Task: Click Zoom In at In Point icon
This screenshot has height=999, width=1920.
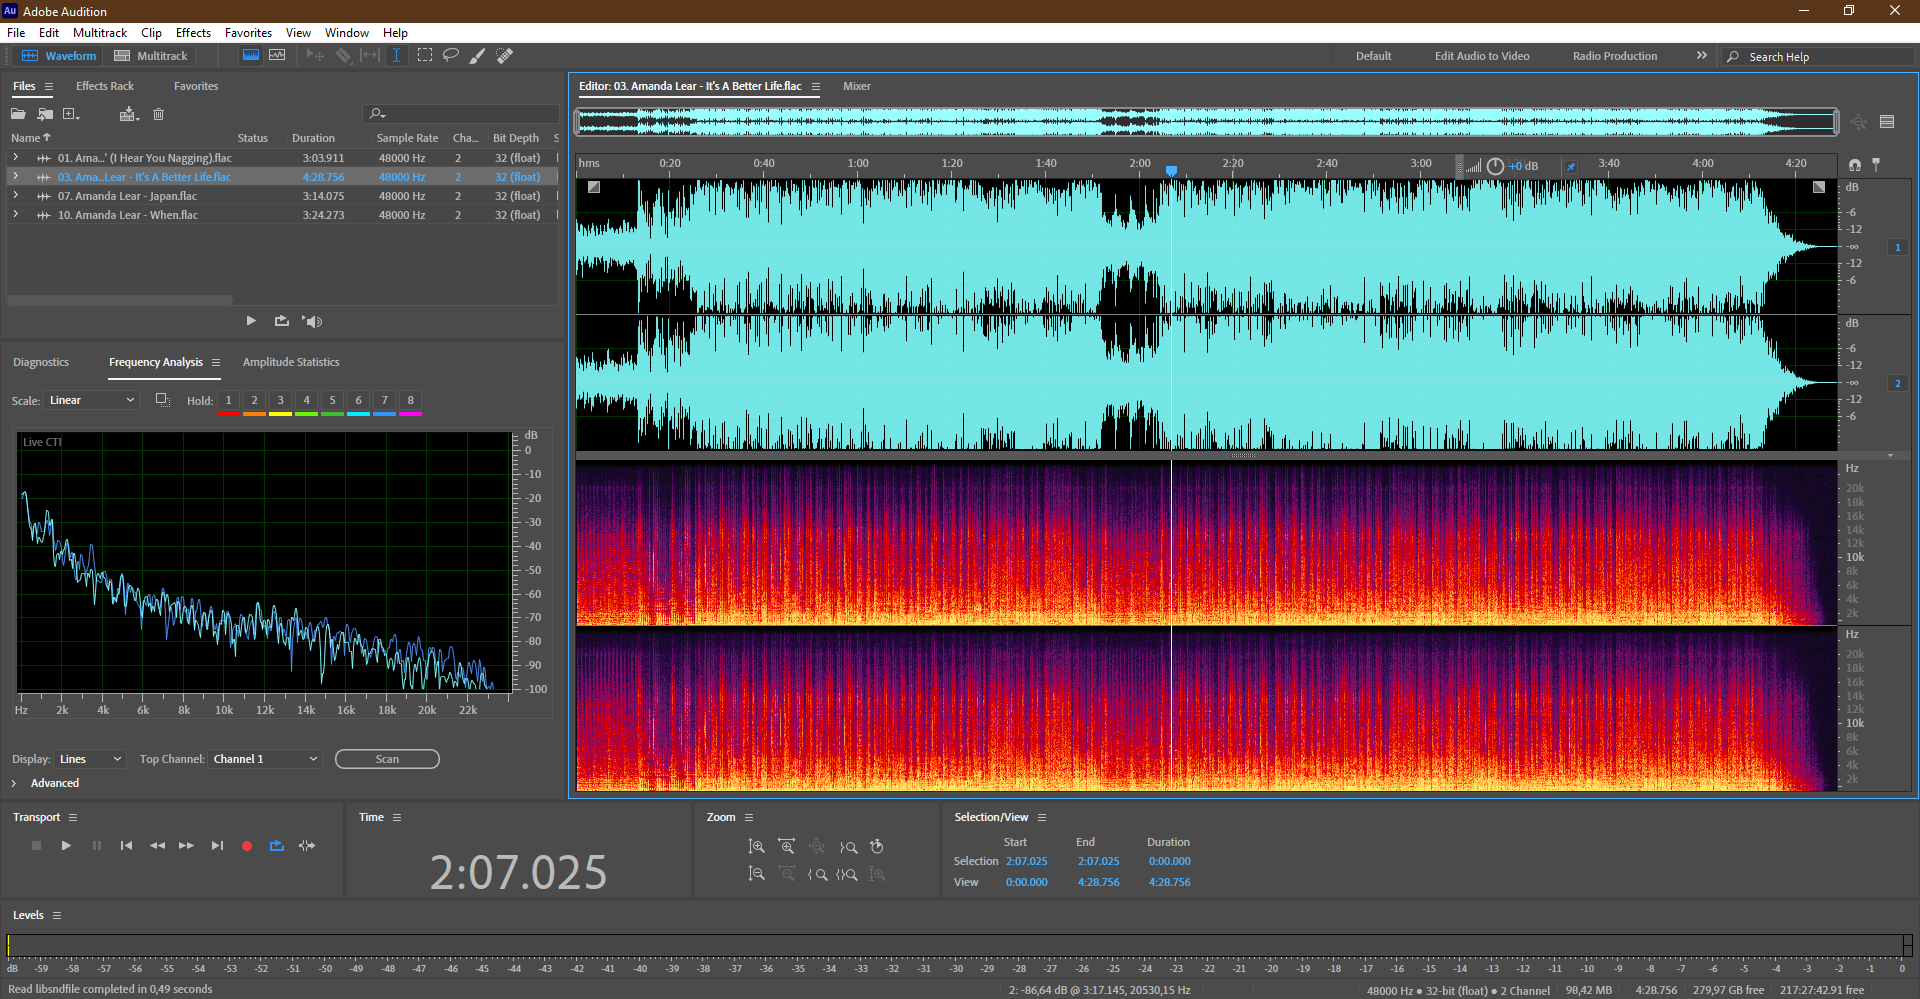Action: click(x=817, y=874)
